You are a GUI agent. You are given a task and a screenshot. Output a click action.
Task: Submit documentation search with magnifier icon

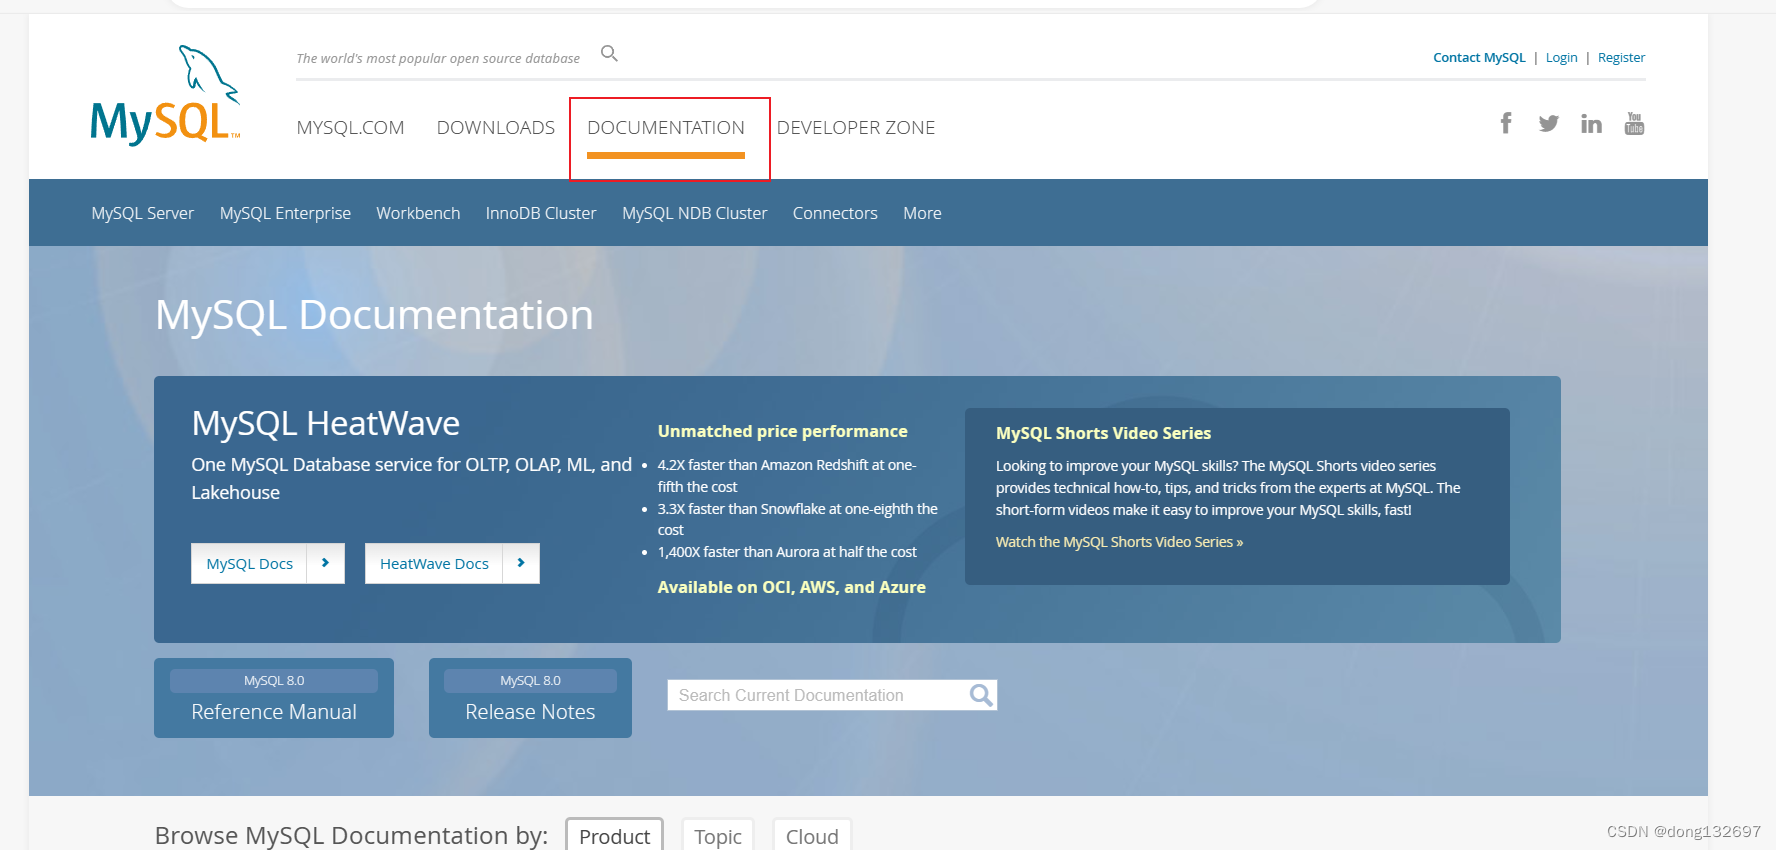click(x=981, y=695)
